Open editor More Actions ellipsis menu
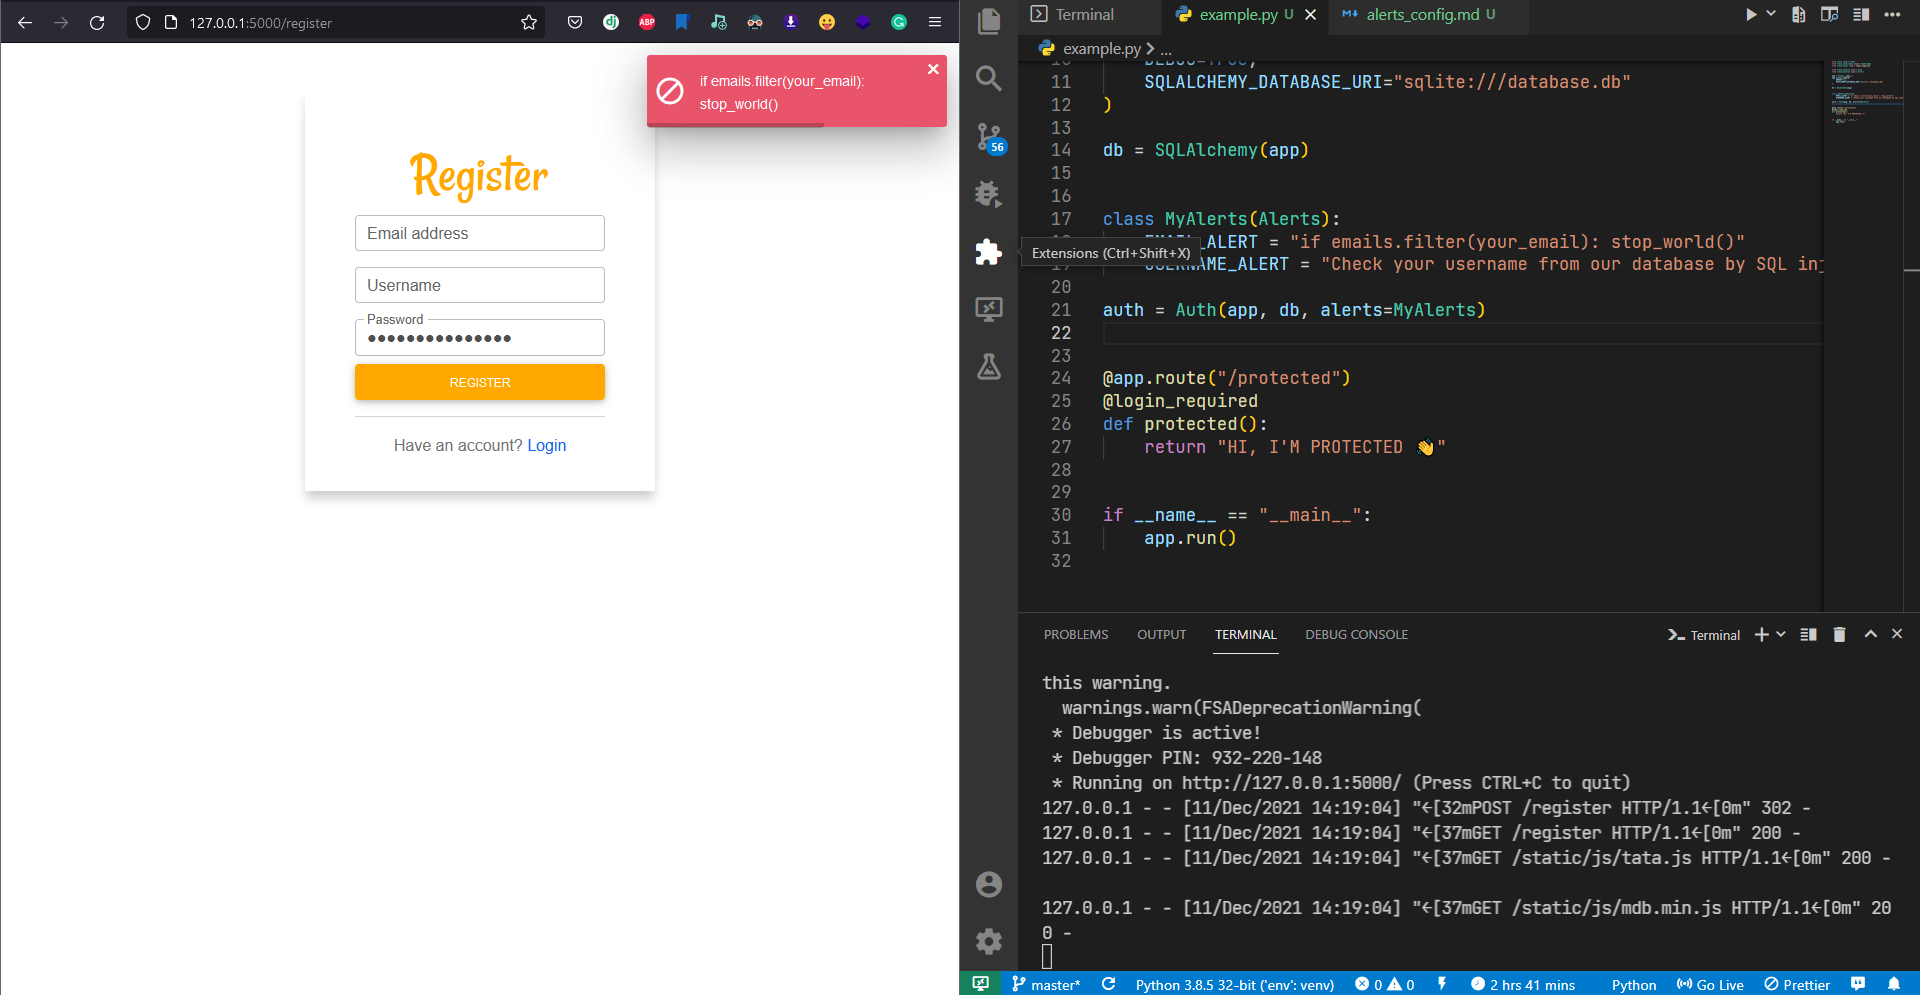The height and width of the screenshot is (995, 1920). coord(1892,14)
